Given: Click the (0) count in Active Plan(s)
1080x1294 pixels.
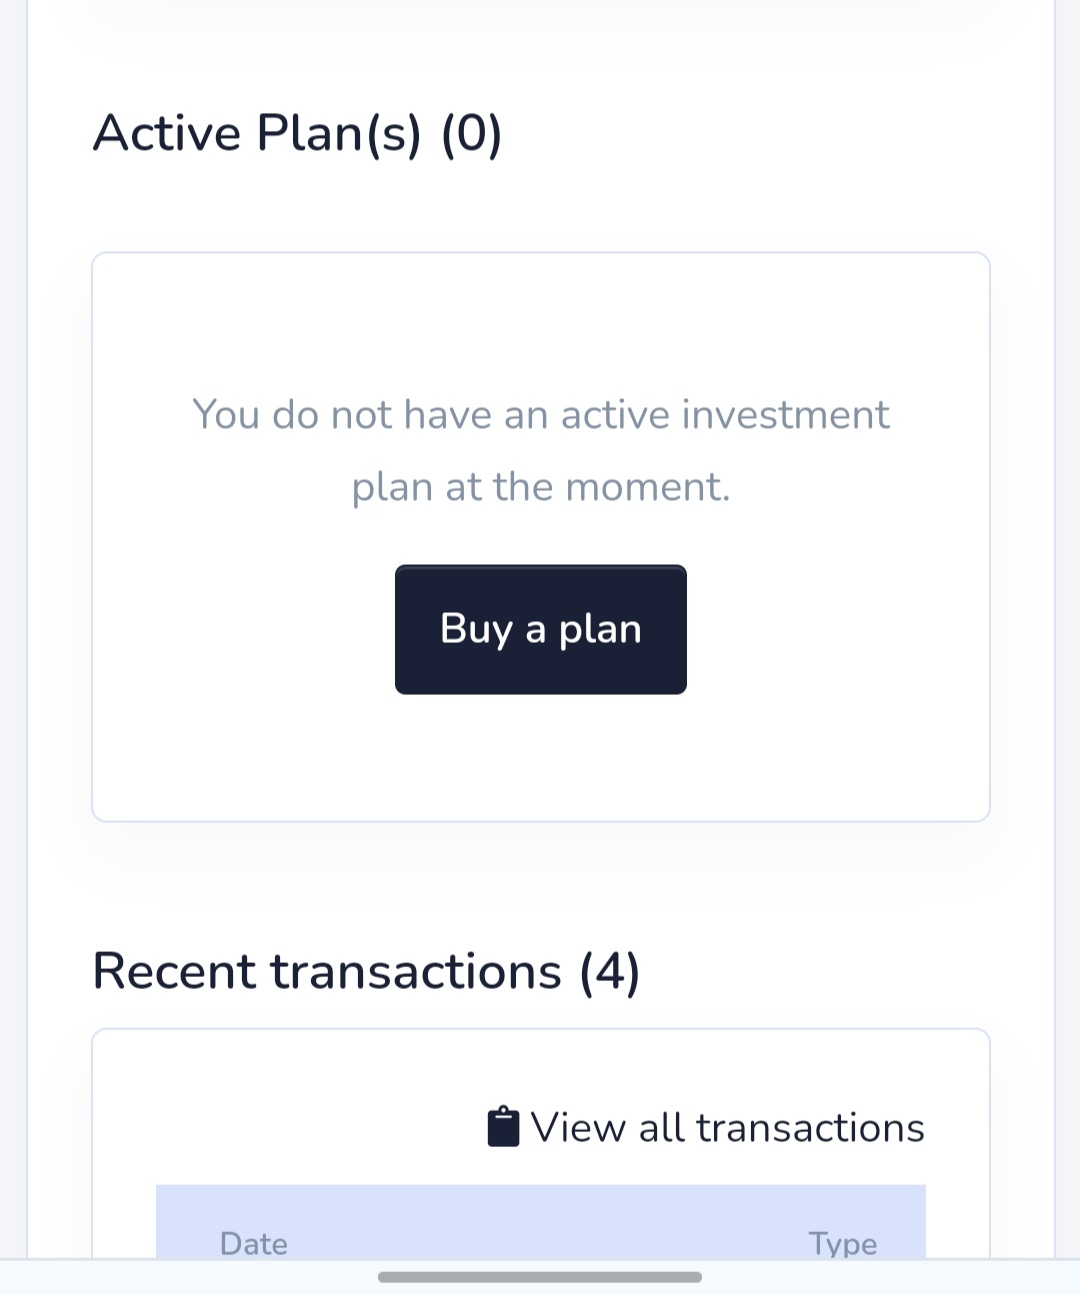Looking at the screenshot, I should coord(471,133).
